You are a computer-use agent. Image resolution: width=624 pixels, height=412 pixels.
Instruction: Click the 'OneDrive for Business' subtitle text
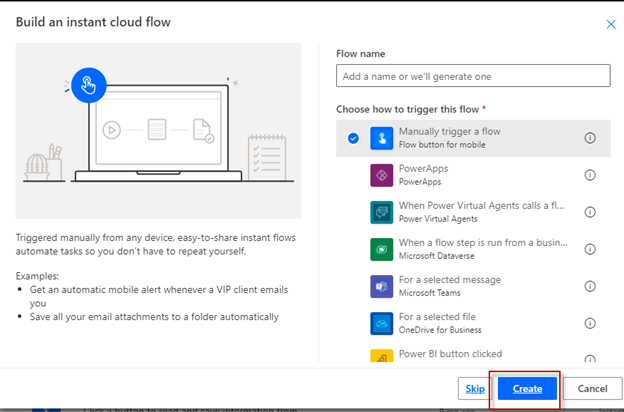[440, 330]
